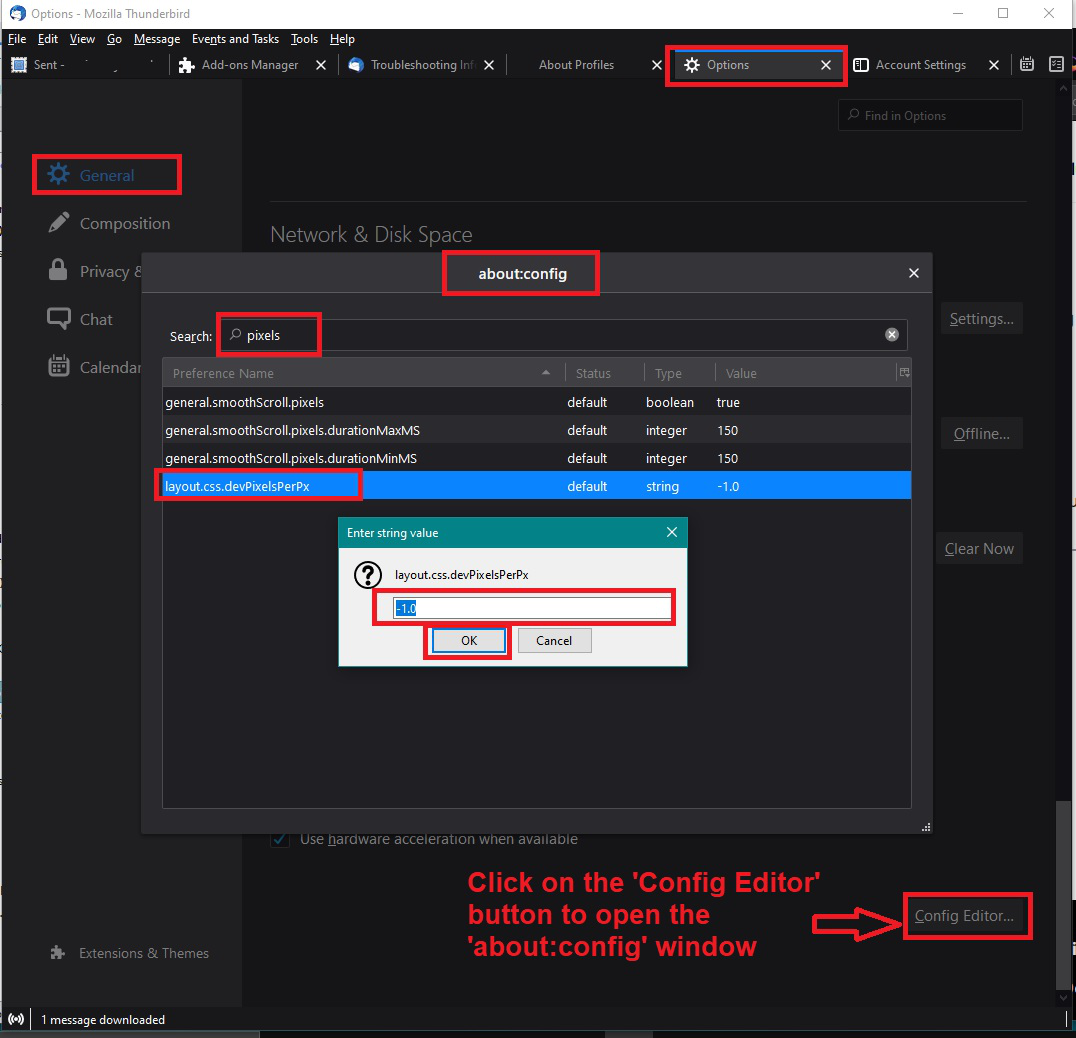Viewport: 1076px width, 1038px height.
Task: Open the Calendar tab icon in tab bar
Action: coord(1027,65)
